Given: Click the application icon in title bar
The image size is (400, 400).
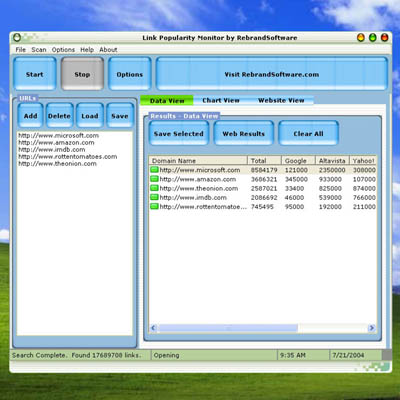Looking at the screenshot, I should [x=17, y=37].
